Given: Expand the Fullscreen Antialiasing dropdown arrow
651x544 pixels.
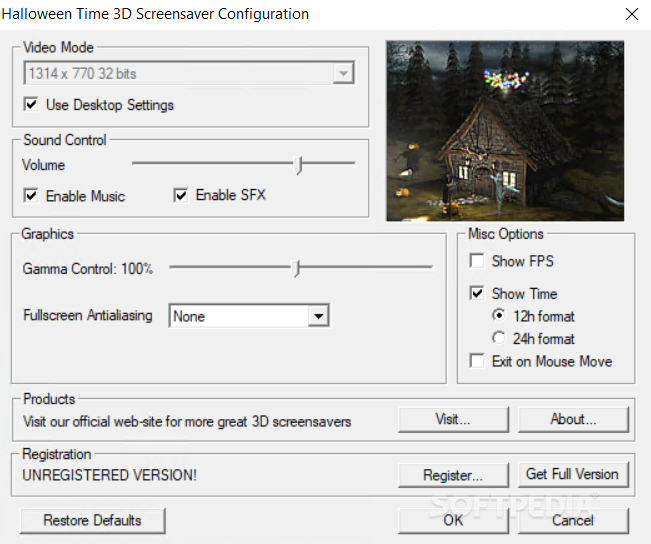Looking at the screenshot, I should click(318, 316).
